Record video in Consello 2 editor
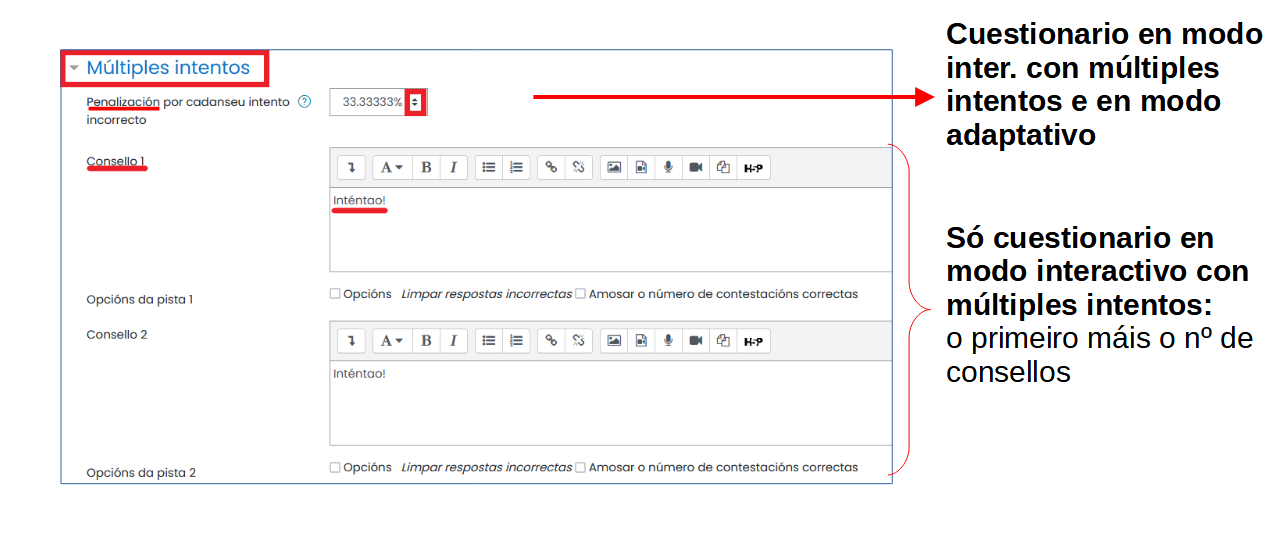1274x538 pixels. tap(696, 341)
